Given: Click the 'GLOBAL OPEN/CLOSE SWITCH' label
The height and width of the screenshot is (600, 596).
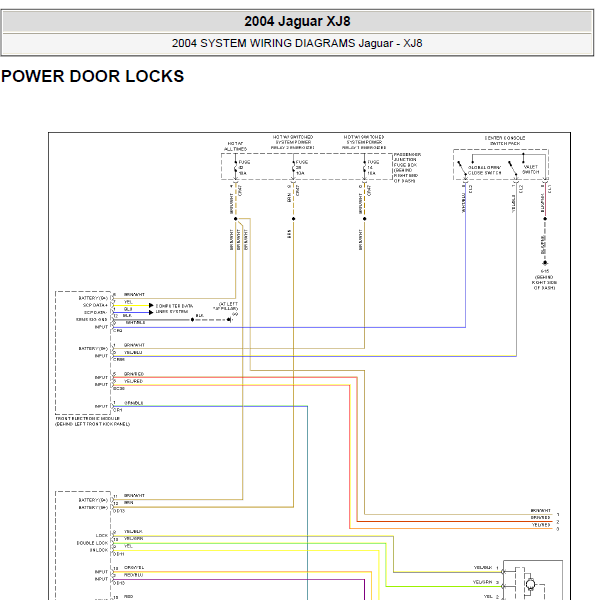Looking at the screenshot, I should (484, 170).
